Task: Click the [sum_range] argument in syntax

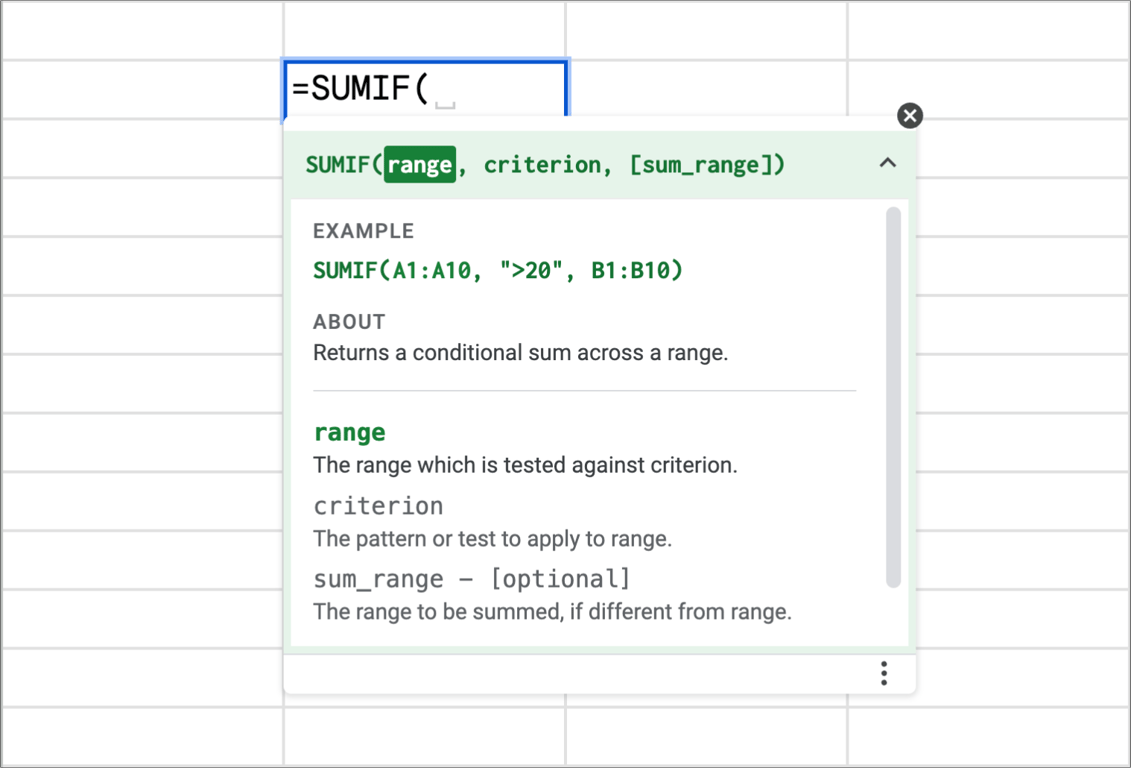Action: click(x=701, y=165)
